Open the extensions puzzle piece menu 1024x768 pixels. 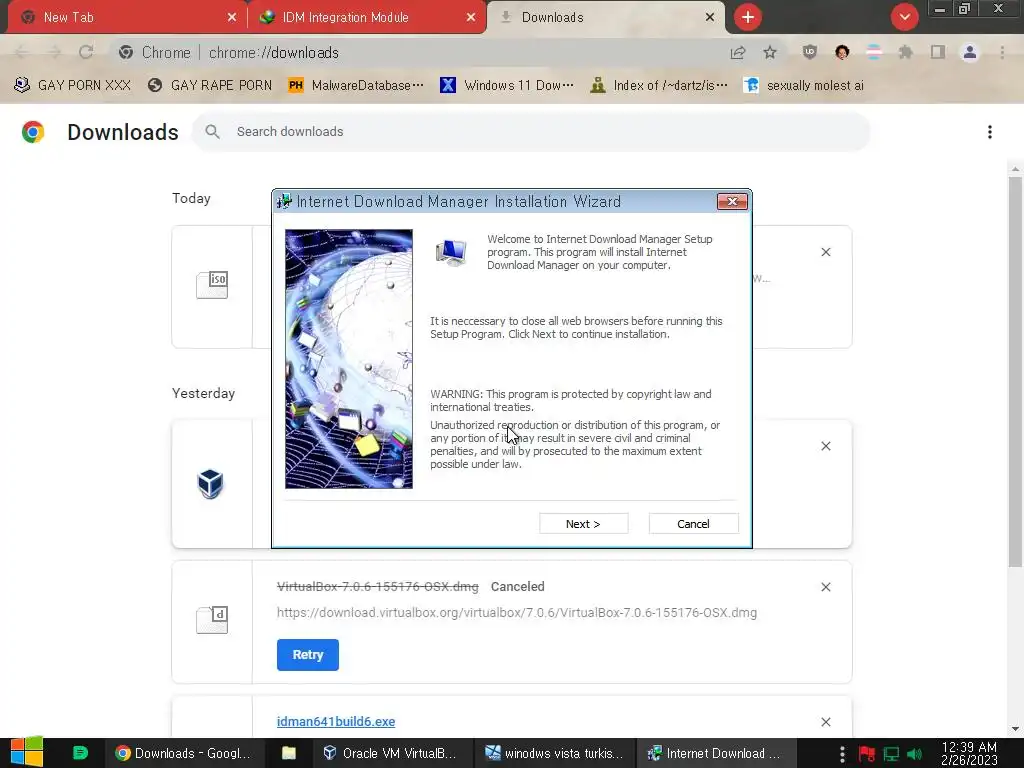[x=905, y=52]
